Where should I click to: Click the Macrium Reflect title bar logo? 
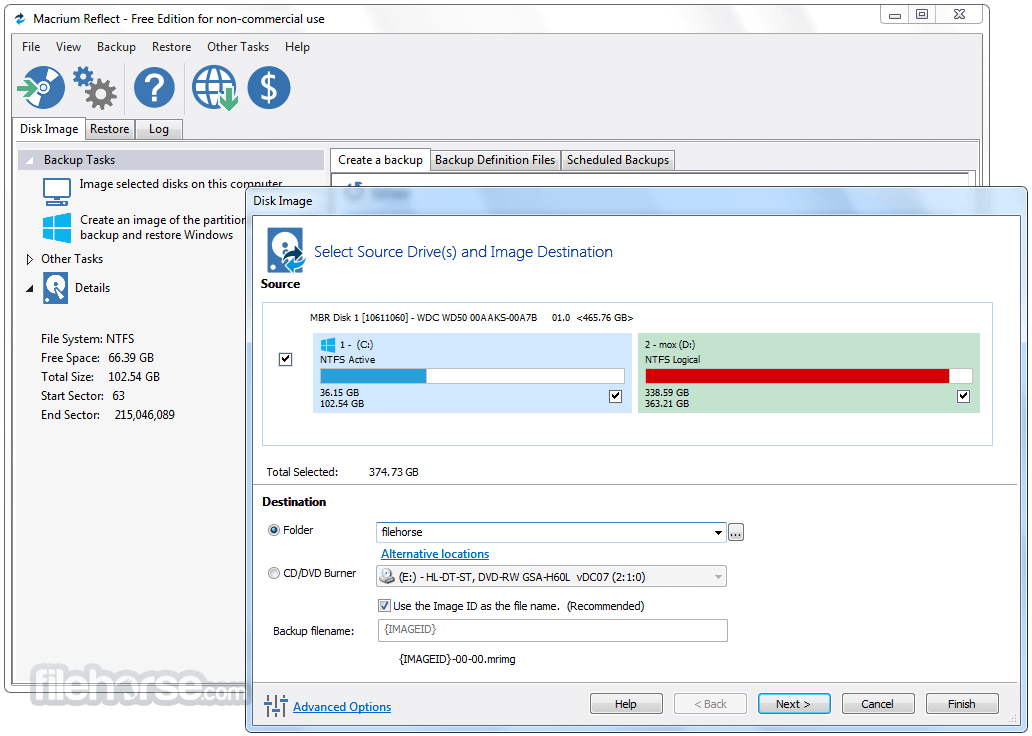(20, 18)
